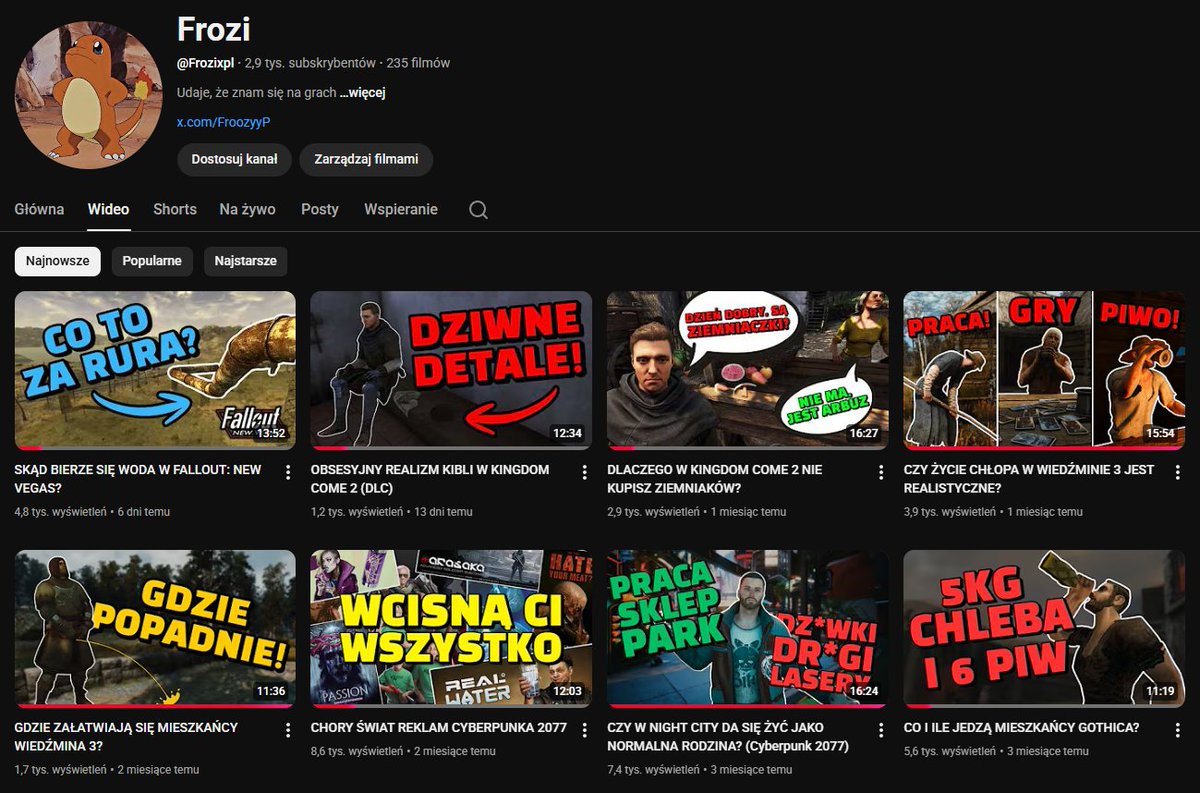Click the 15:54 duration badge
The height and width of the screenshot is (793, 1200).
pos(1160,434)
